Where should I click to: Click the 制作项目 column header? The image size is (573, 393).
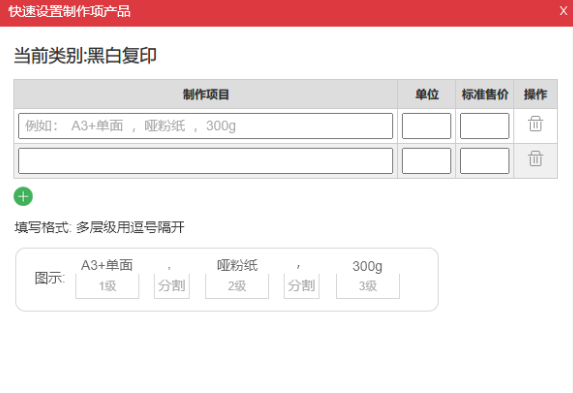tap(206, 94)
